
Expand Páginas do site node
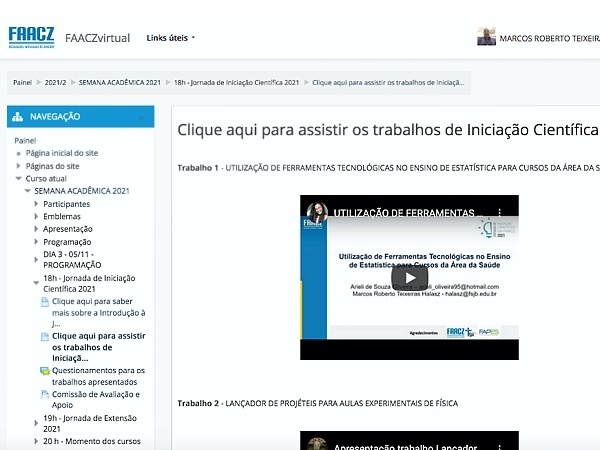click(18, 166)
